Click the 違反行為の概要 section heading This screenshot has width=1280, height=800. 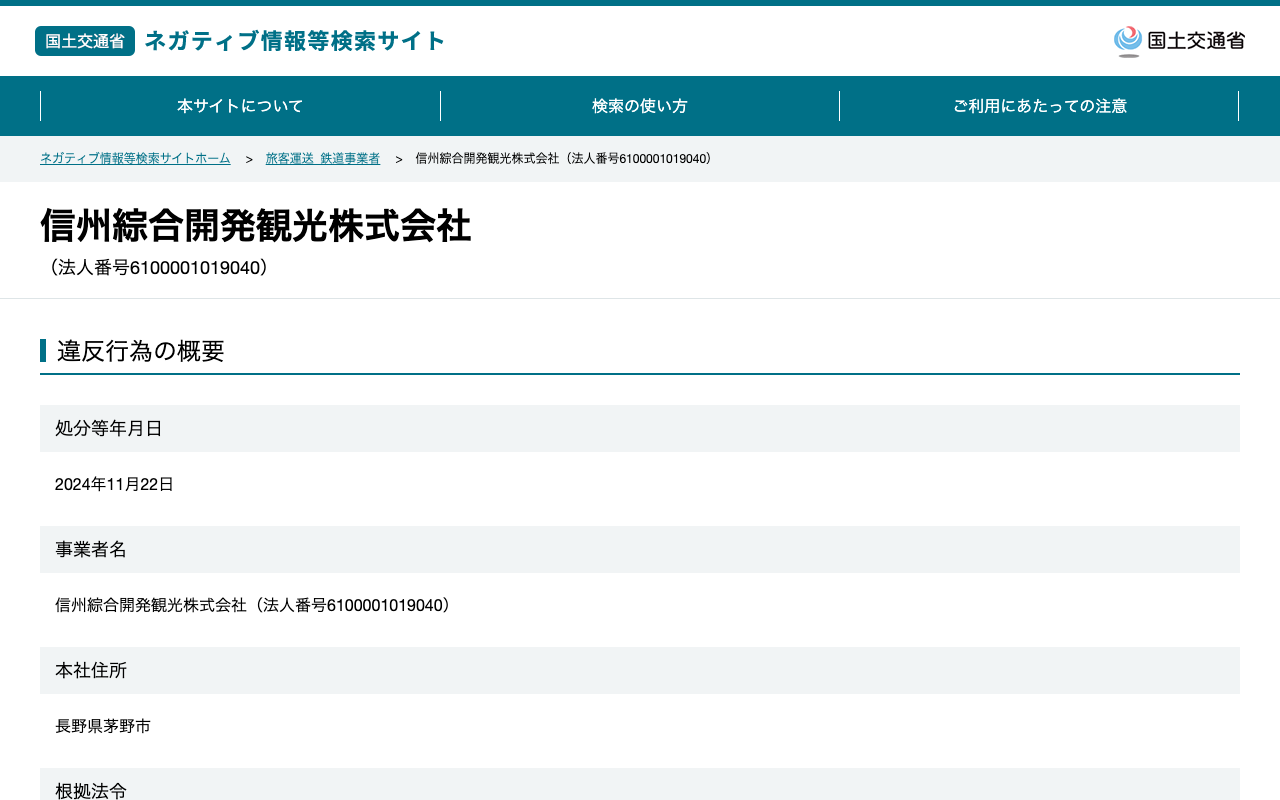point(141,351)
